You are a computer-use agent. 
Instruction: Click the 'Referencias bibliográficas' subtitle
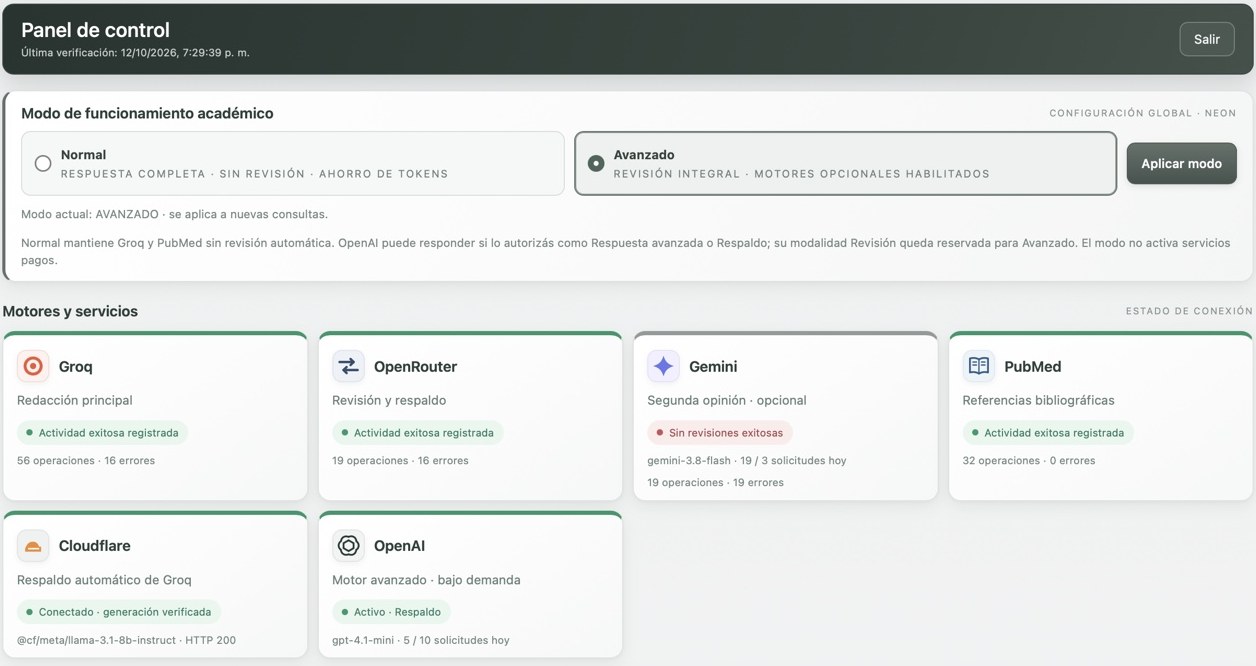point(1038,401)
